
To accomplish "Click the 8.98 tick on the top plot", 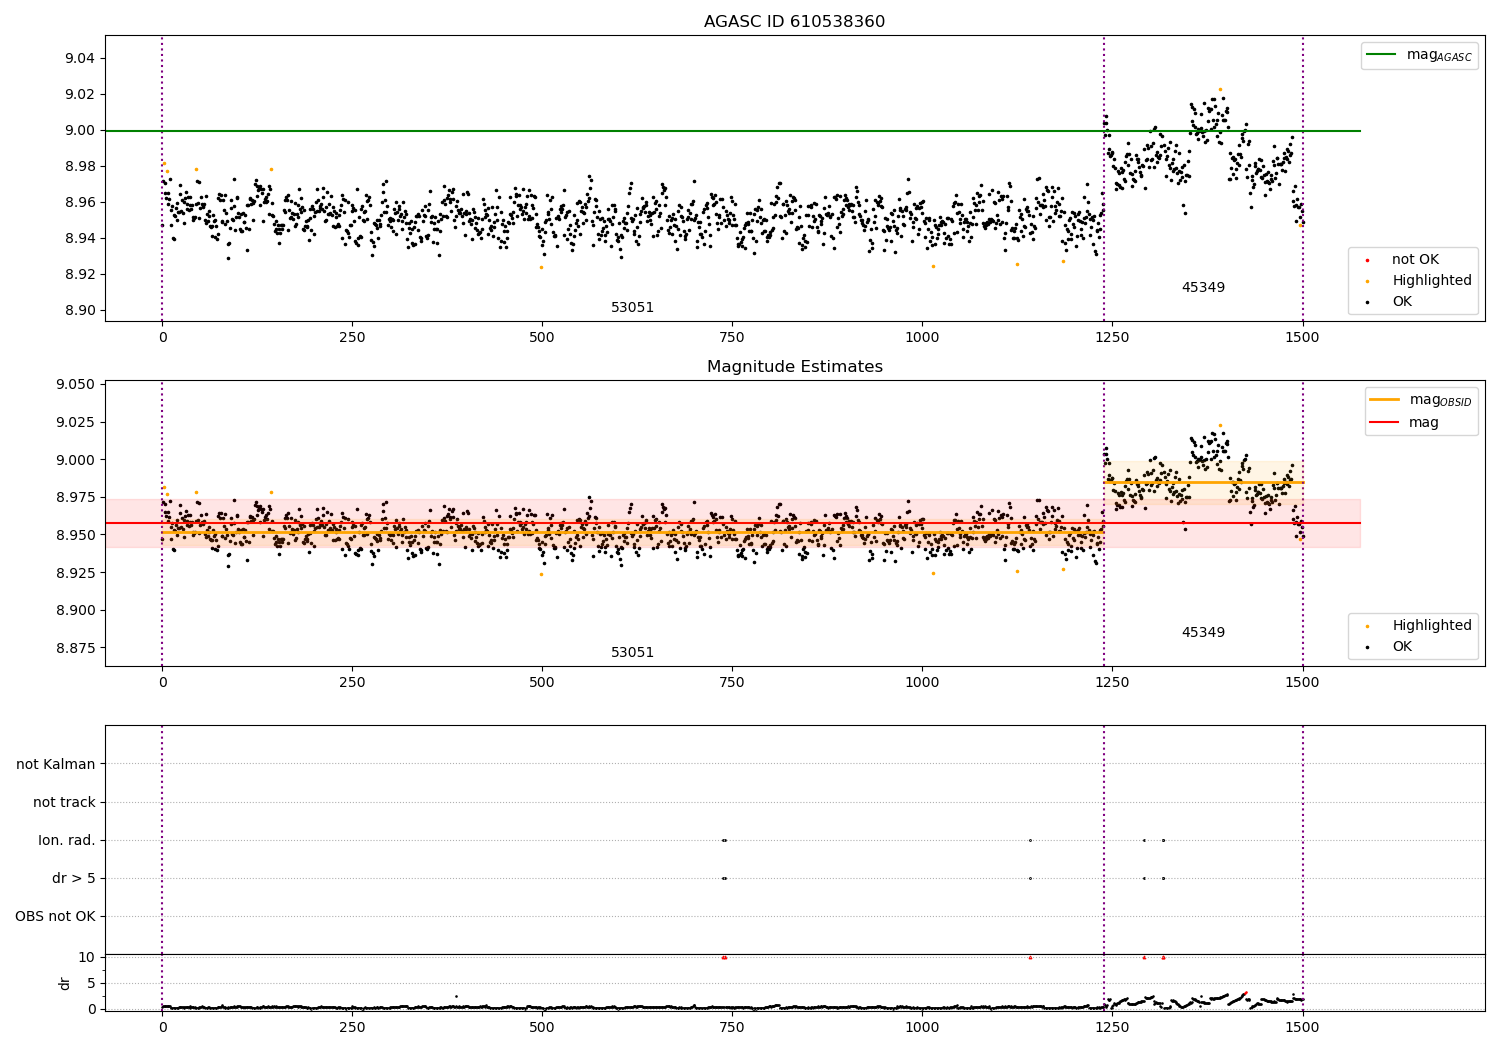I will (x=79, y=167).
